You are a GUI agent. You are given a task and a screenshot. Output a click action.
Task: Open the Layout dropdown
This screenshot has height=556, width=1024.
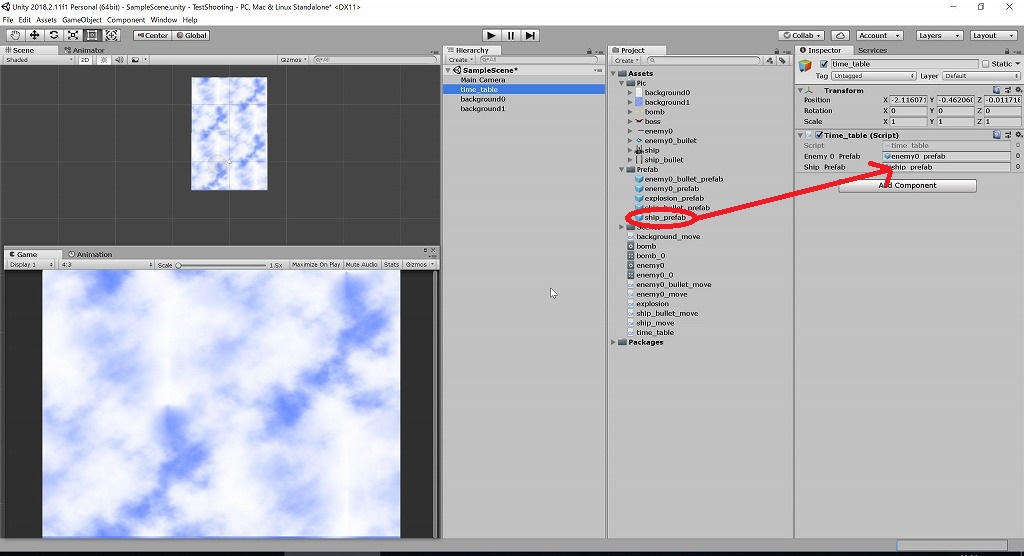pyautogui.click(x=993, y=35)
